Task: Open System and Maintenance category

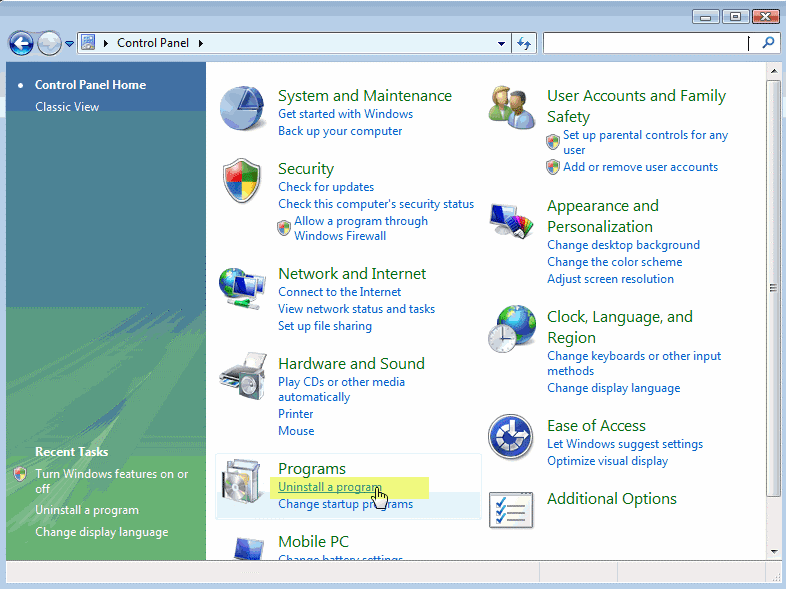Action: point(365,96)
